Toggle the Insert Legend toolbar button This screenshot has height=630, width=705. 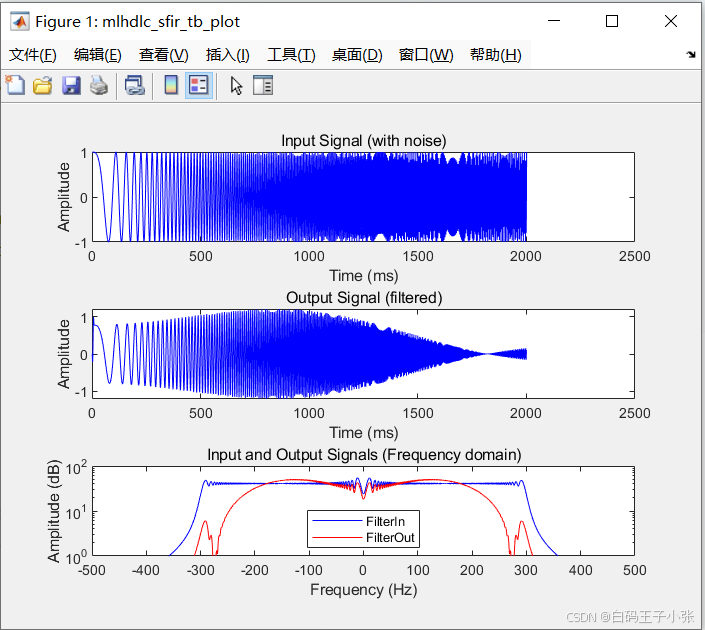pyautogui.click(x=199, y=85)
